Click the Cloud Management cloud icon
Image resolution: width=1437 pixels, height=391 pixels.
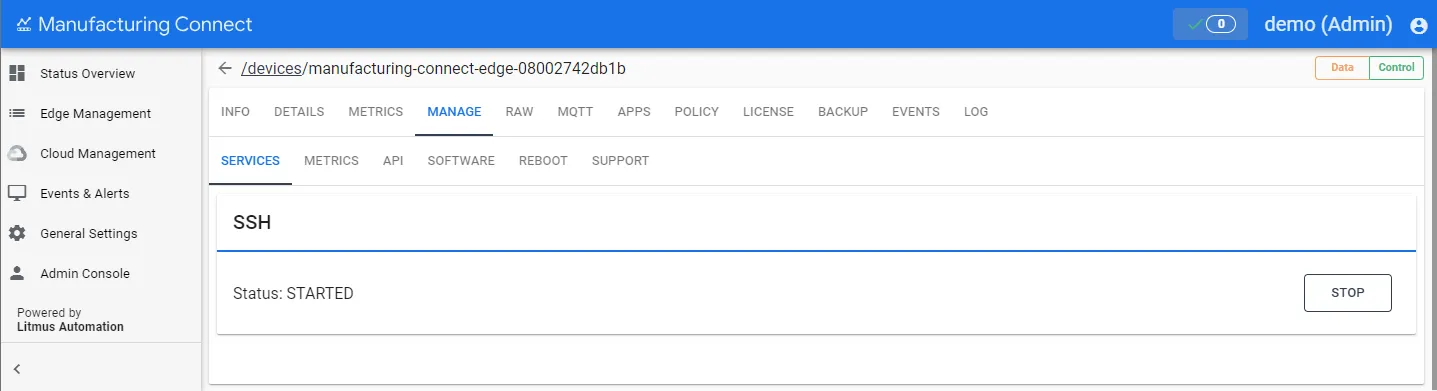(17, 153)
